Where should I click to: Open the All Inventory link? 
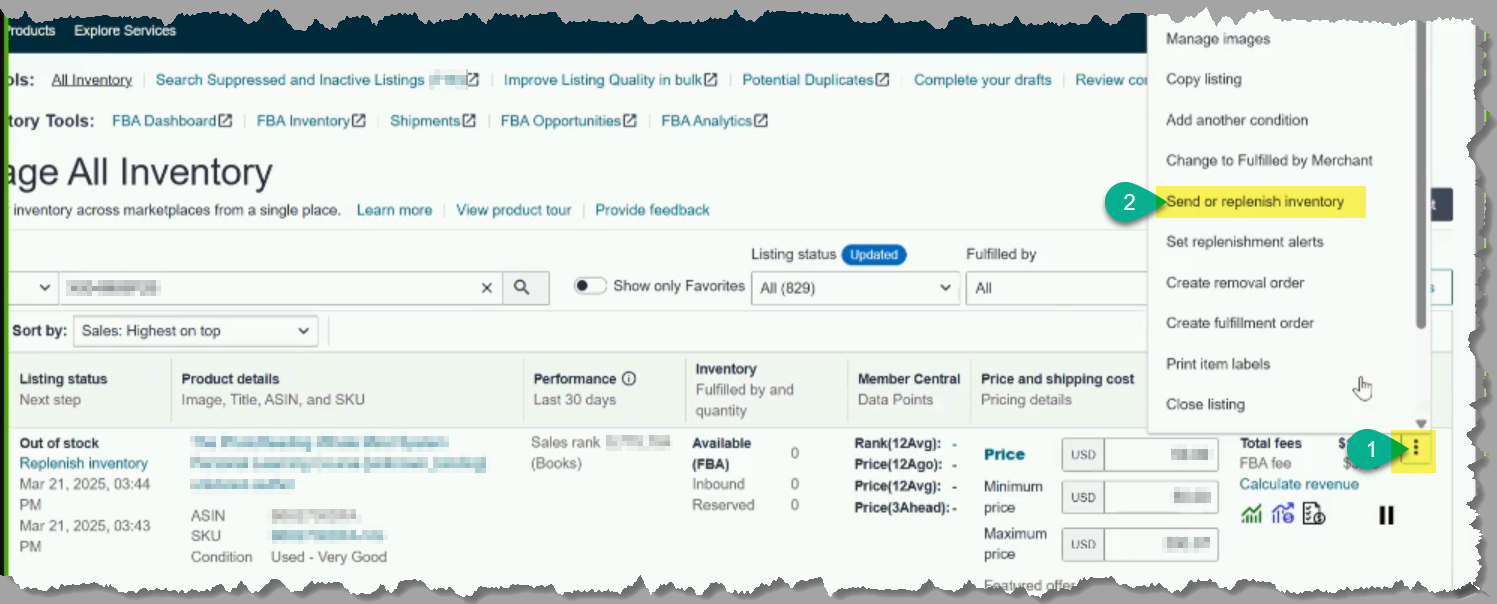tap(92, 80)
